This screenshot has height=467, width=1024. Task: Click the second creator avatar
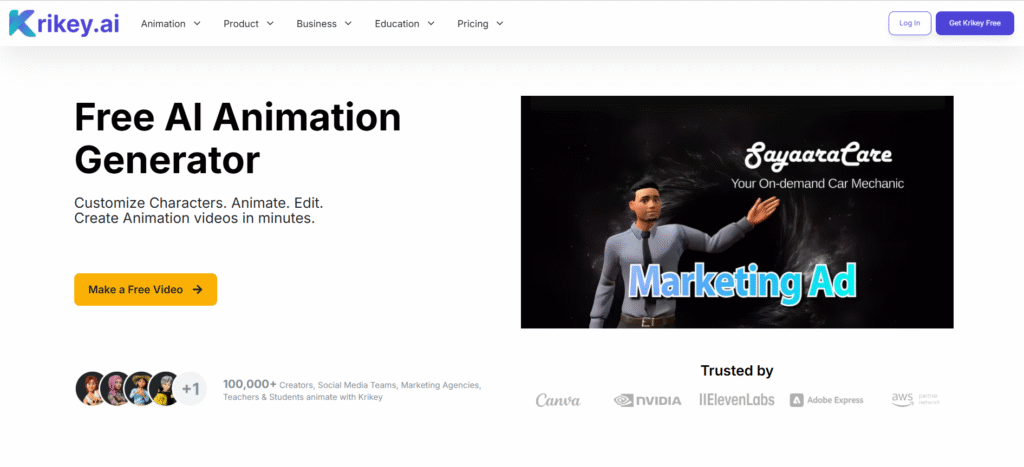[116, 388]
